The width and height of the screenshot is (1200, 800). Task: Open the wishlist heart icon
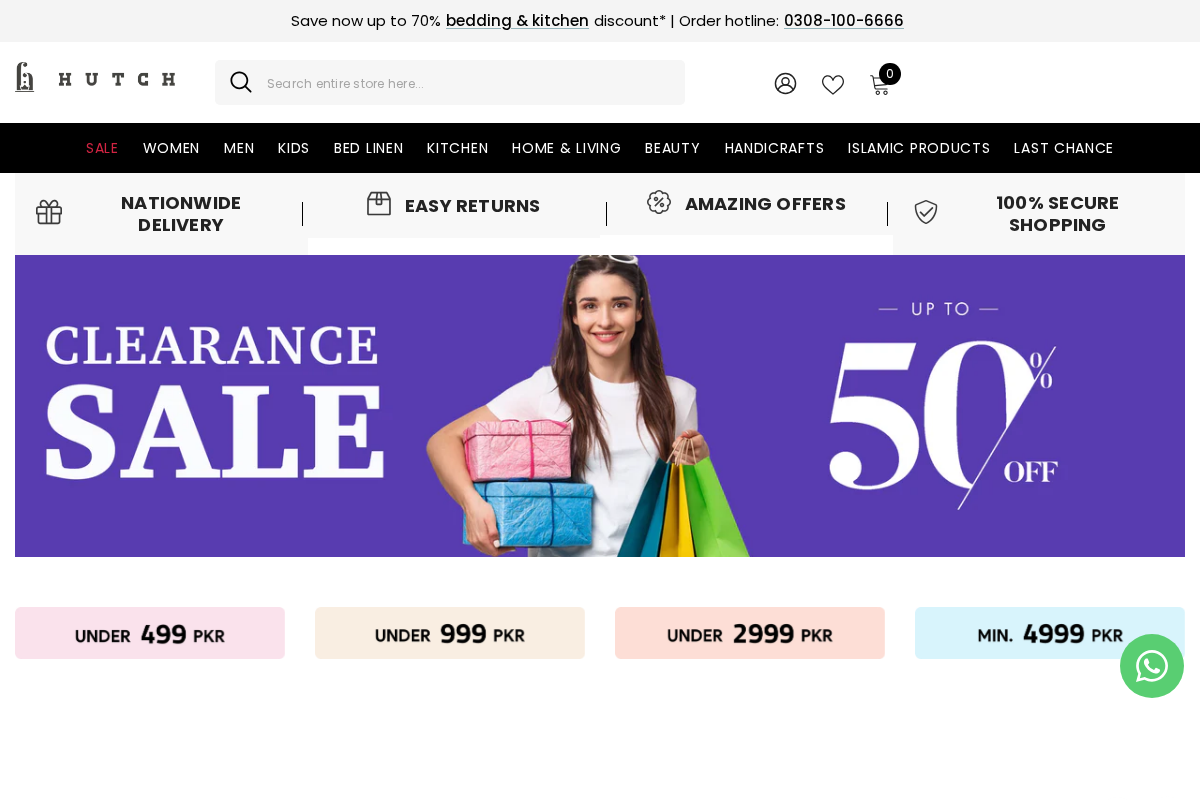[833, 84]
